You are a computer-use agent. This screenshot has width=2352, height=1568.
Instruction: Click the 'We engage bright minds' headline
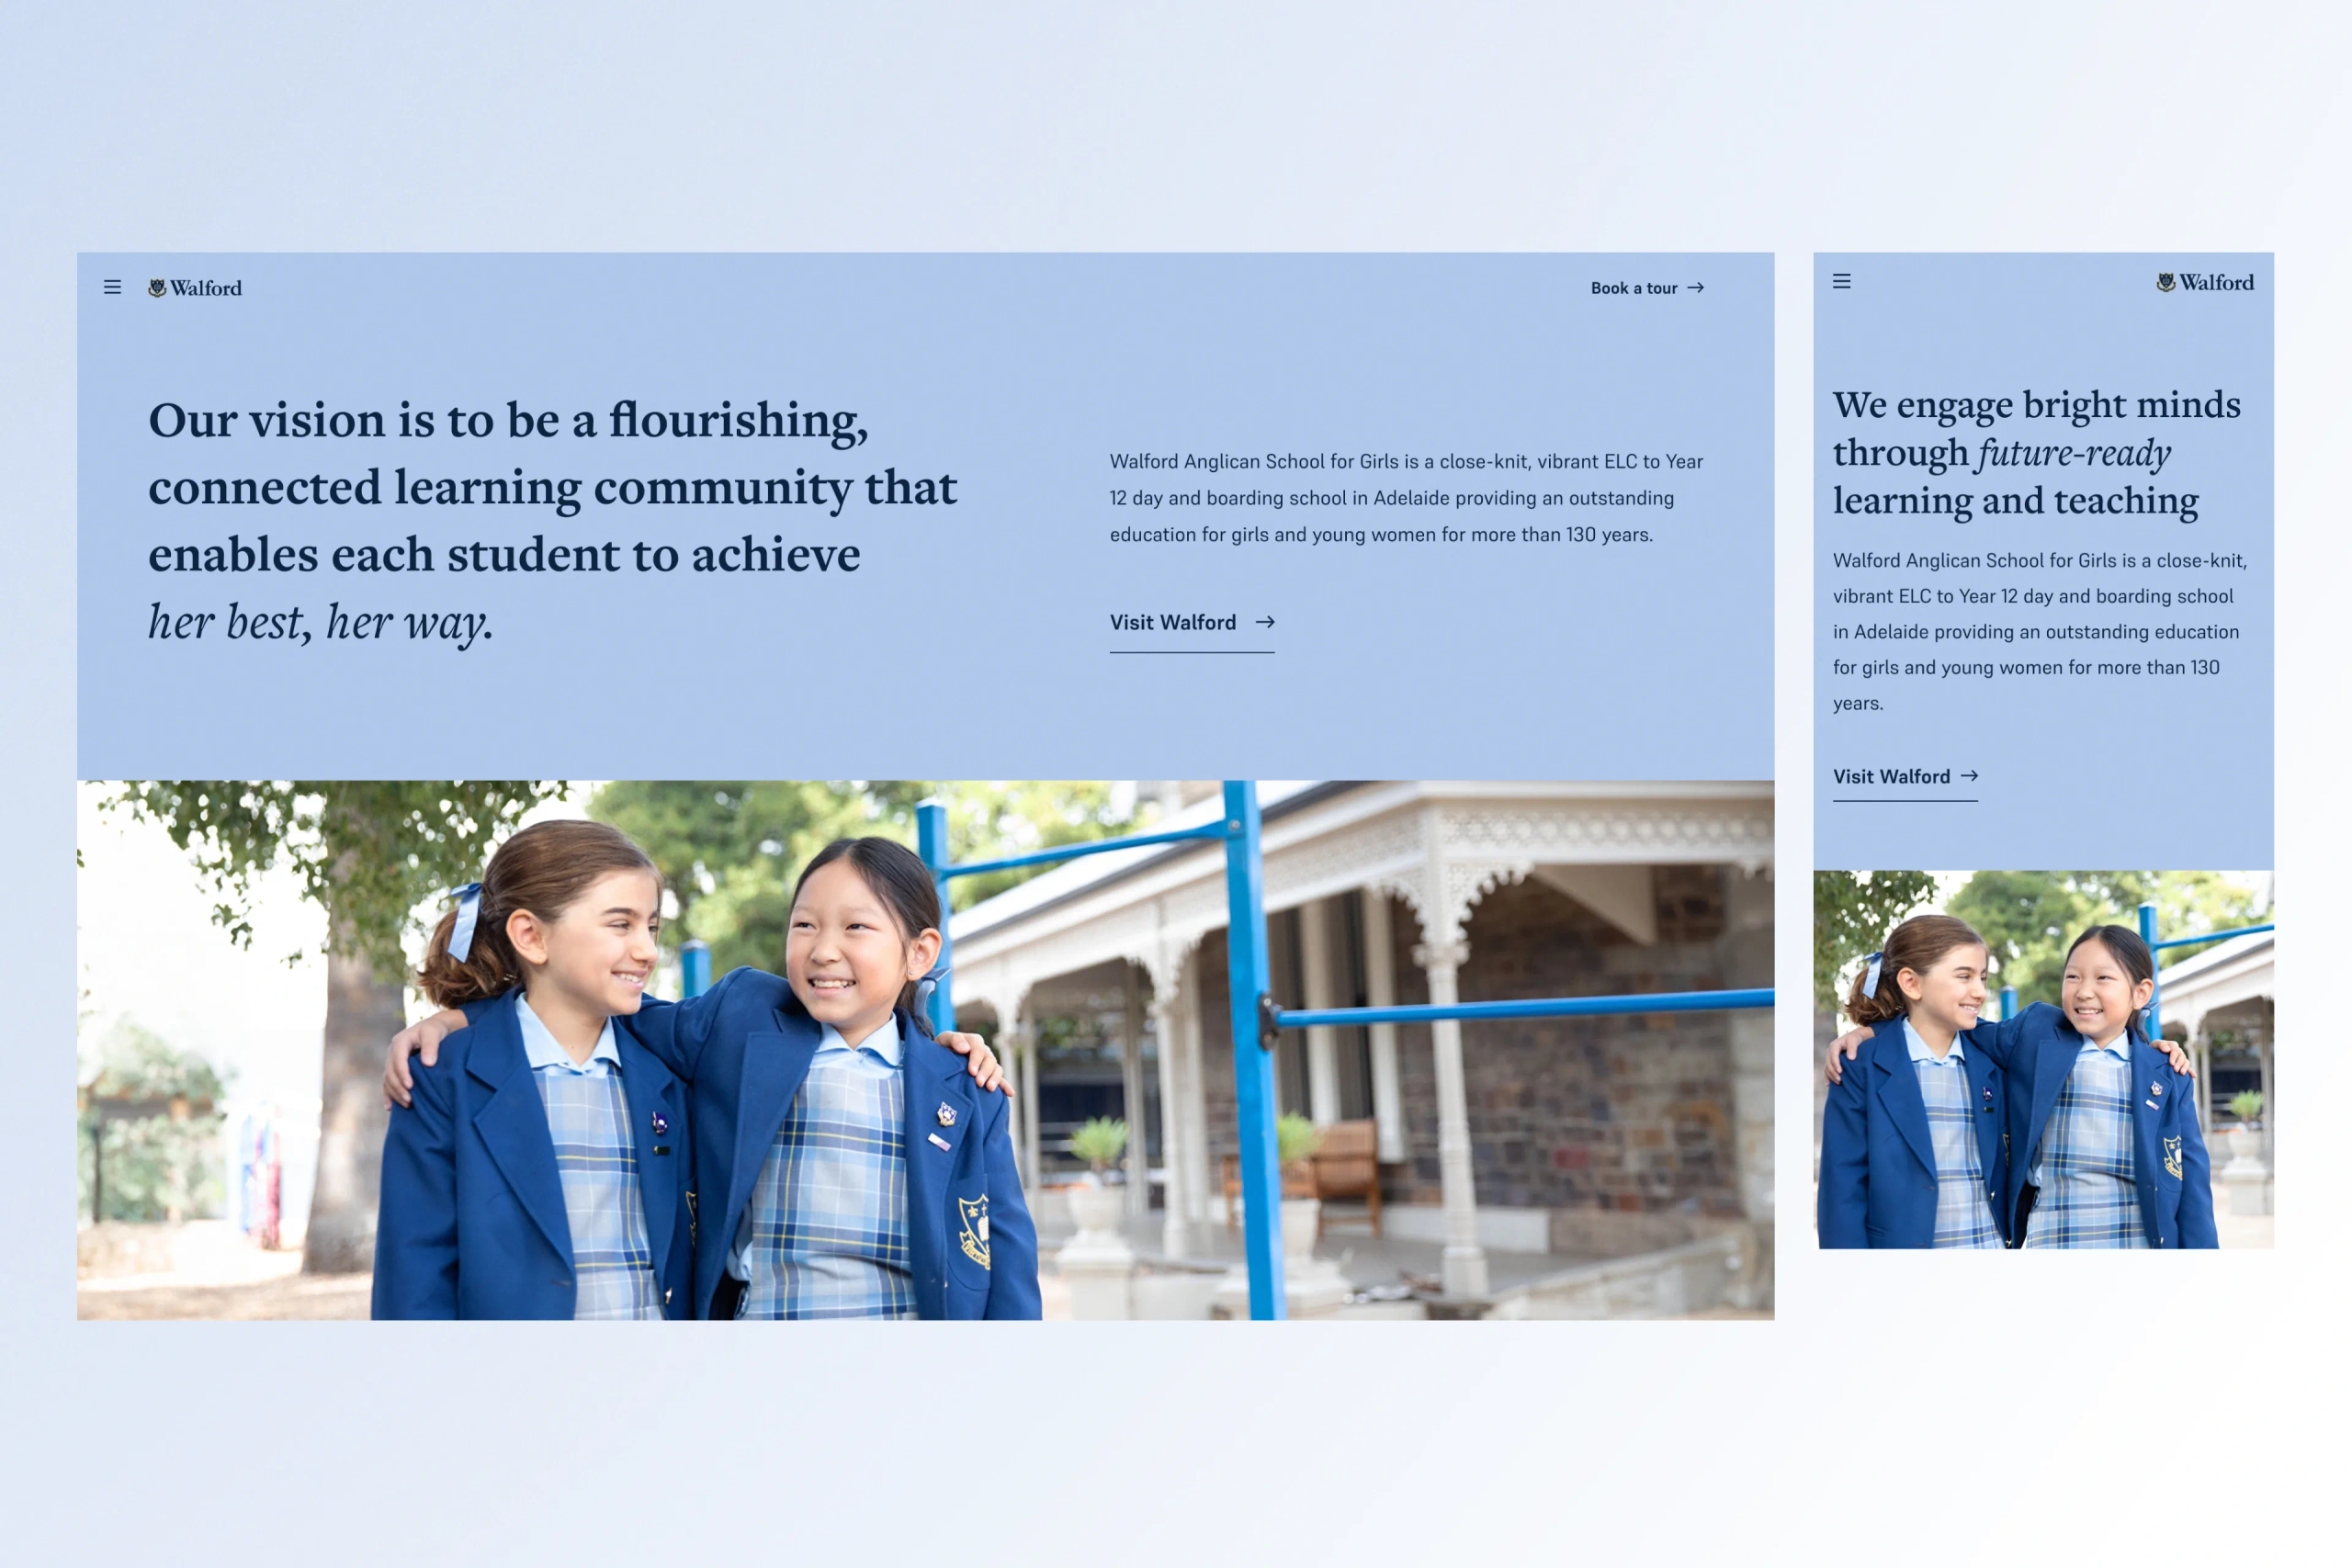click(x=2035, y=405)
